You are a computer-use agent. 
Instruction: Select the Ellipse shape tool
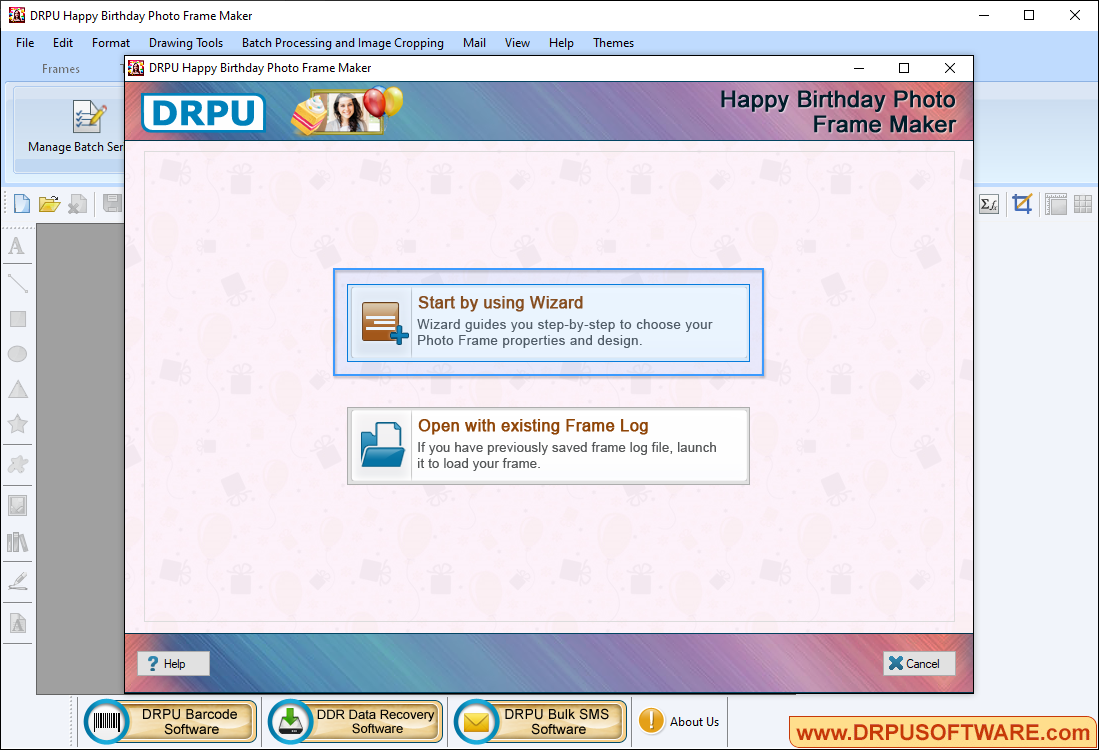16,354
